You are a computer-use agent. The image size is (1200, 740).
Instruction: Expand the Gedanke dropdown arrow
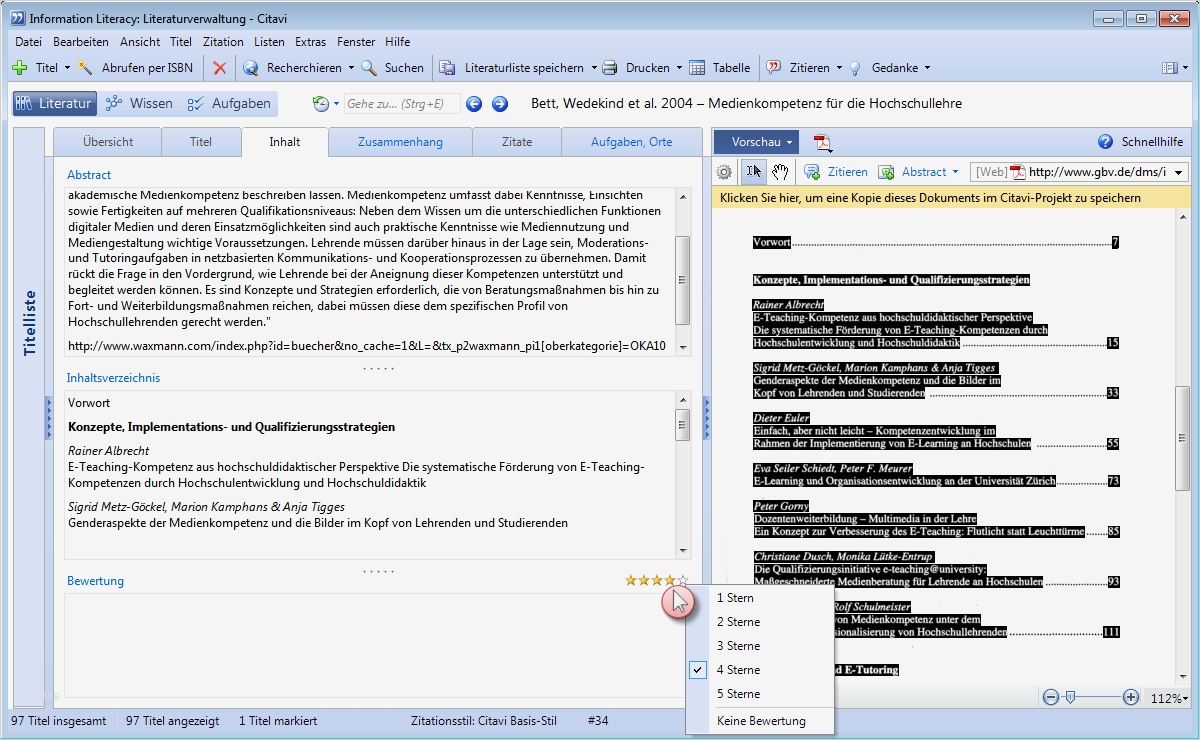[x=927, y=68]
